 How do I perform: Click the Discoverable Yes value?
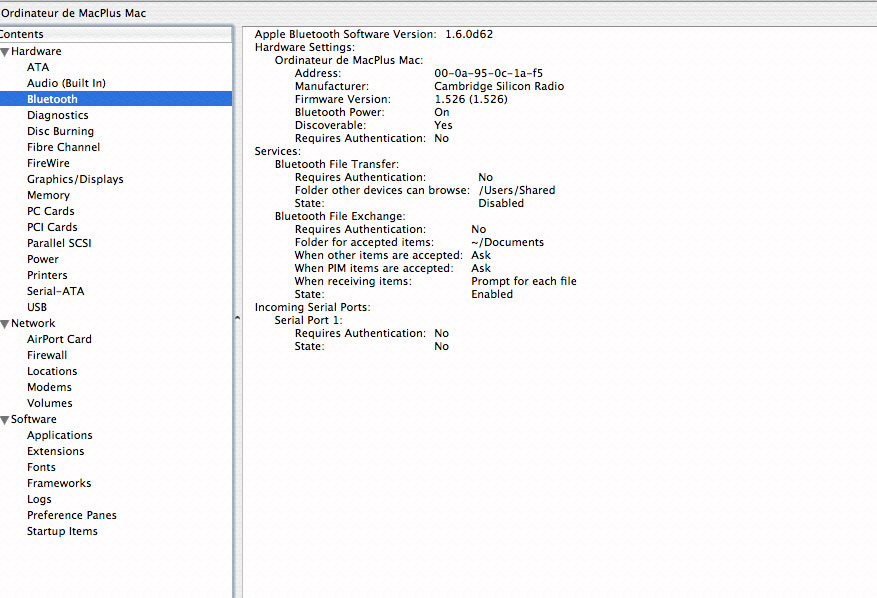[x=444, y=125]
